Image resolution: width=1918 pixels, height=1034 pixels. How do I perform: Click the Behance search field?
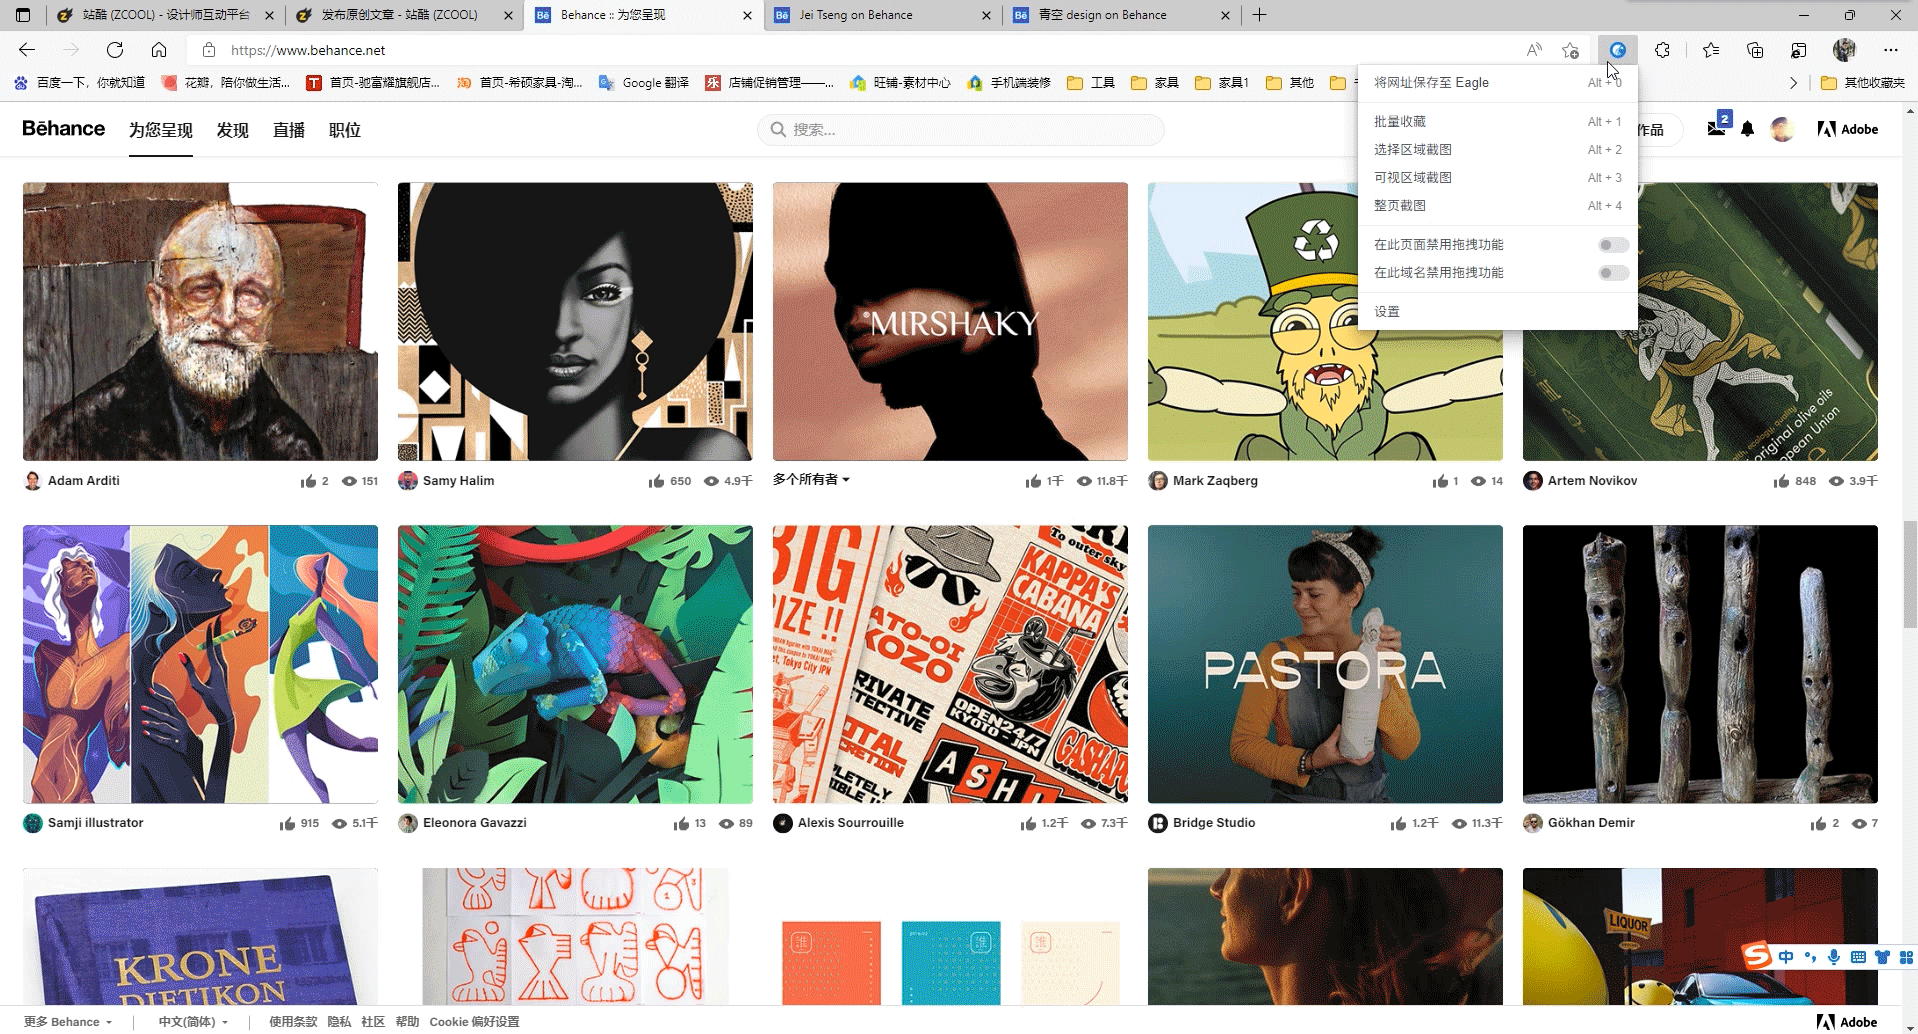coord(961,130)
